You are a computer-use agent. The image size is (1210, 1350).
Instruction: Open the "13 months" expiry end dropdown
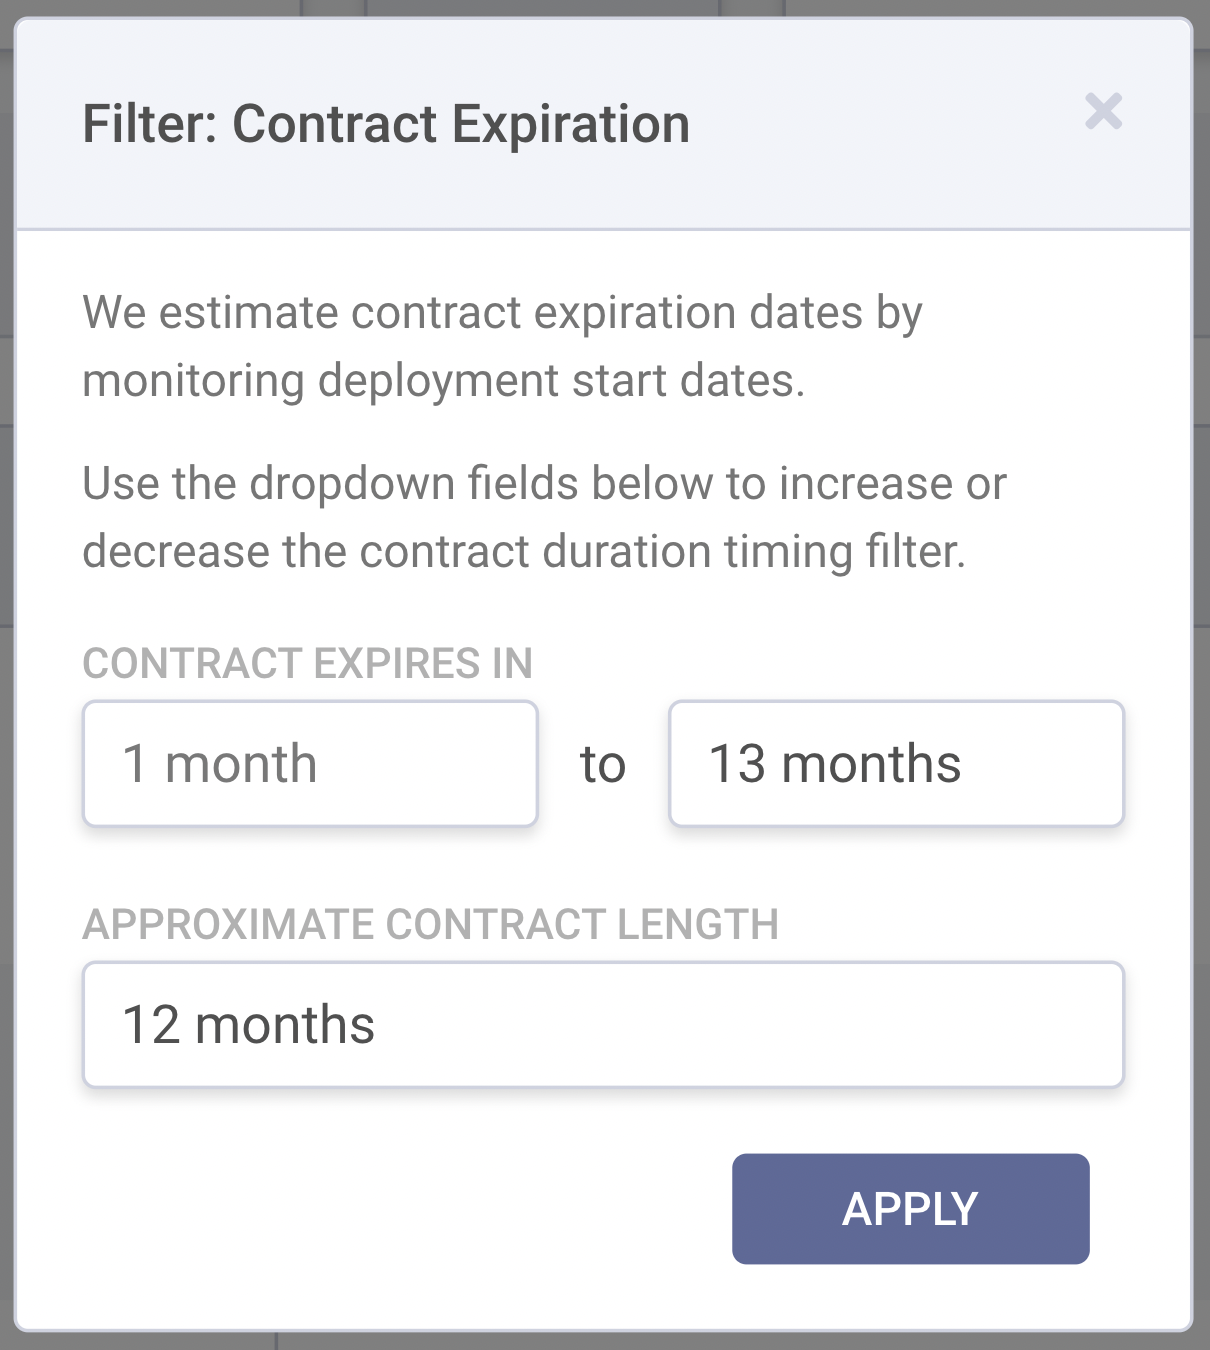pos(896,764)
